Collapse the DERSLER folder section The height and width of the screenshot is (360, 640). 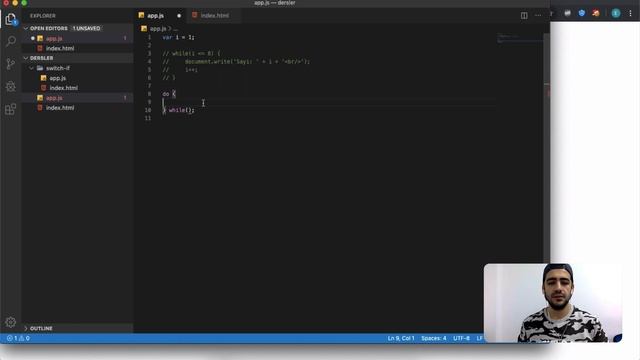click(26, 58)
